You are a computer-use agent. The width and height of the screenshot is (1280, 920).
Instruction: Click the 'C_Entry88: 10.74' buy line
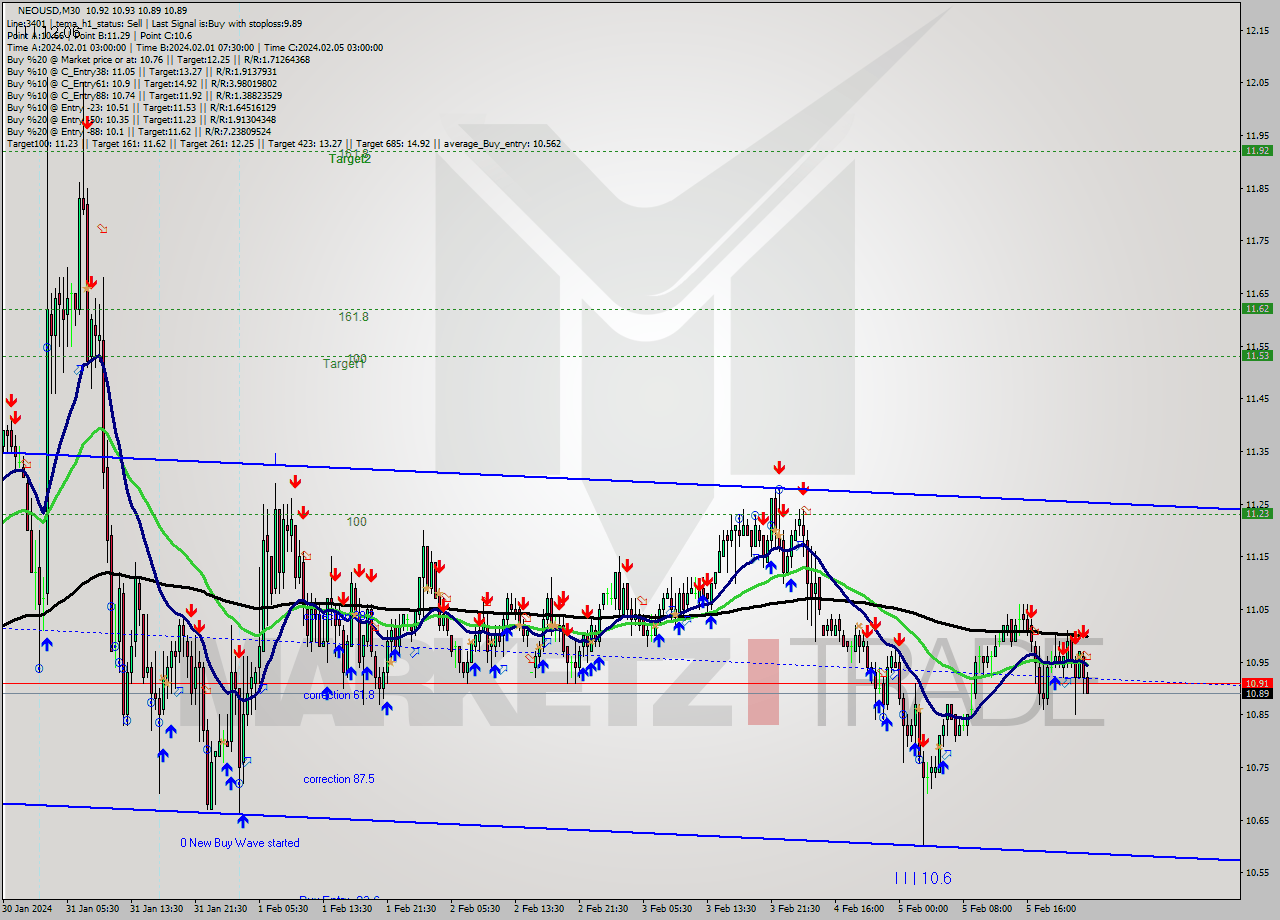pos(142,95)
